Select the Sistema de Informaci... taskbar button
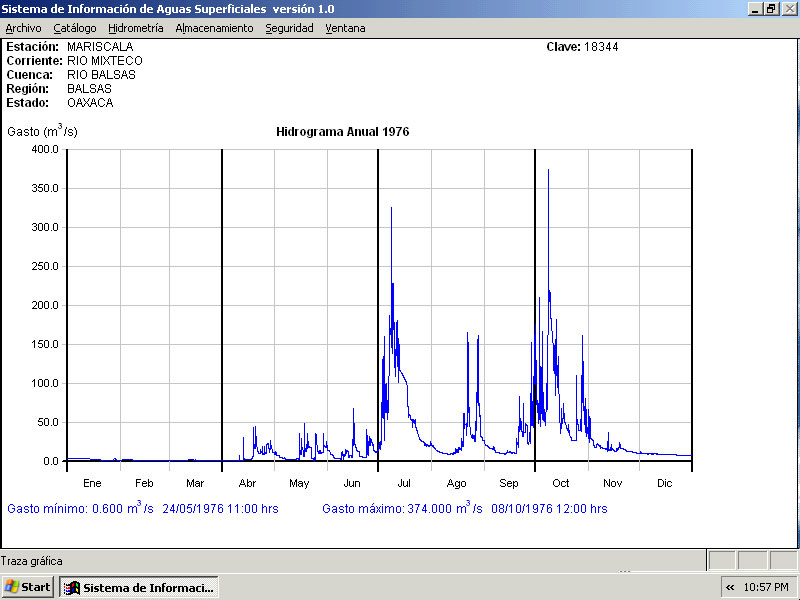 (139, 587)
